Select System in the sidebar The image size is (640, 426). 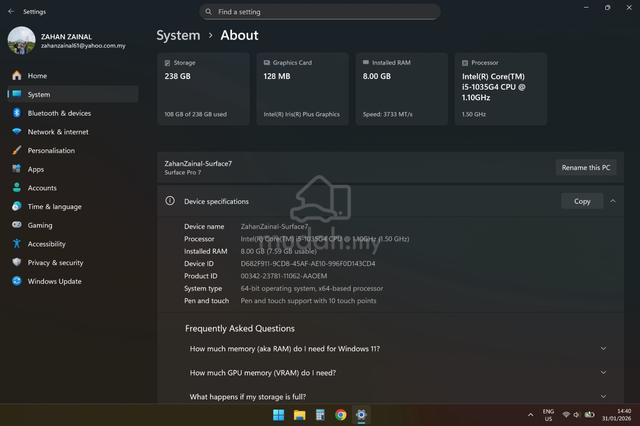pyautogui.click(x=73, y=94)
